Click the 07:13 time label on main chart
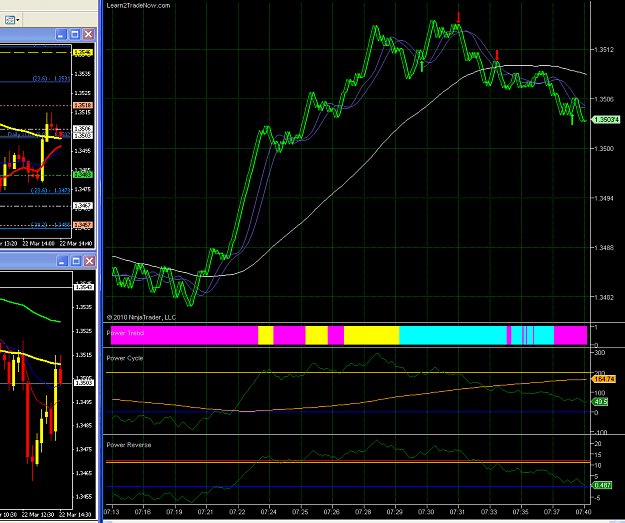The image size is (625, 523). coord(111,512)
